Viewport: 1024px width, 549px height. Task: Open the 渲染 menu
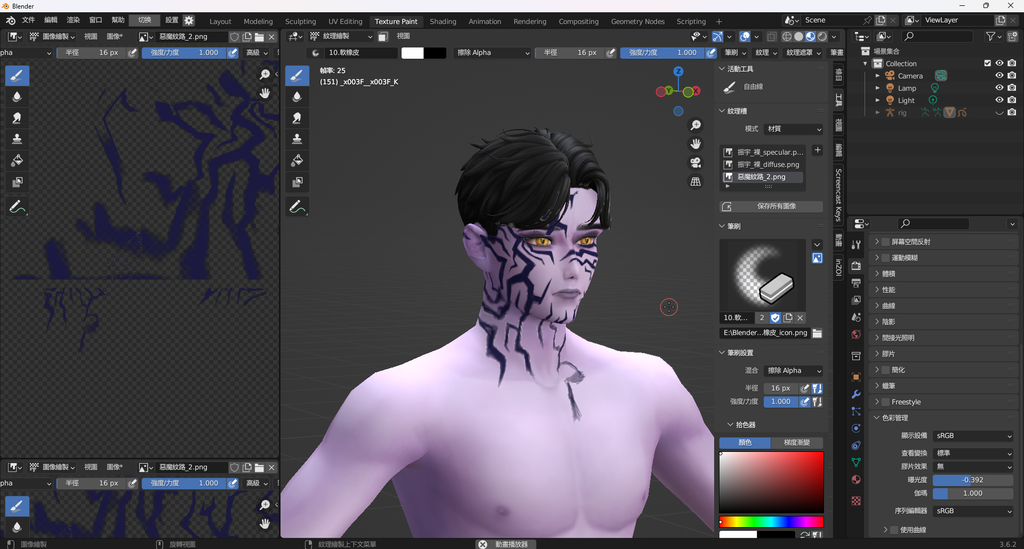[x=73, y=20]
